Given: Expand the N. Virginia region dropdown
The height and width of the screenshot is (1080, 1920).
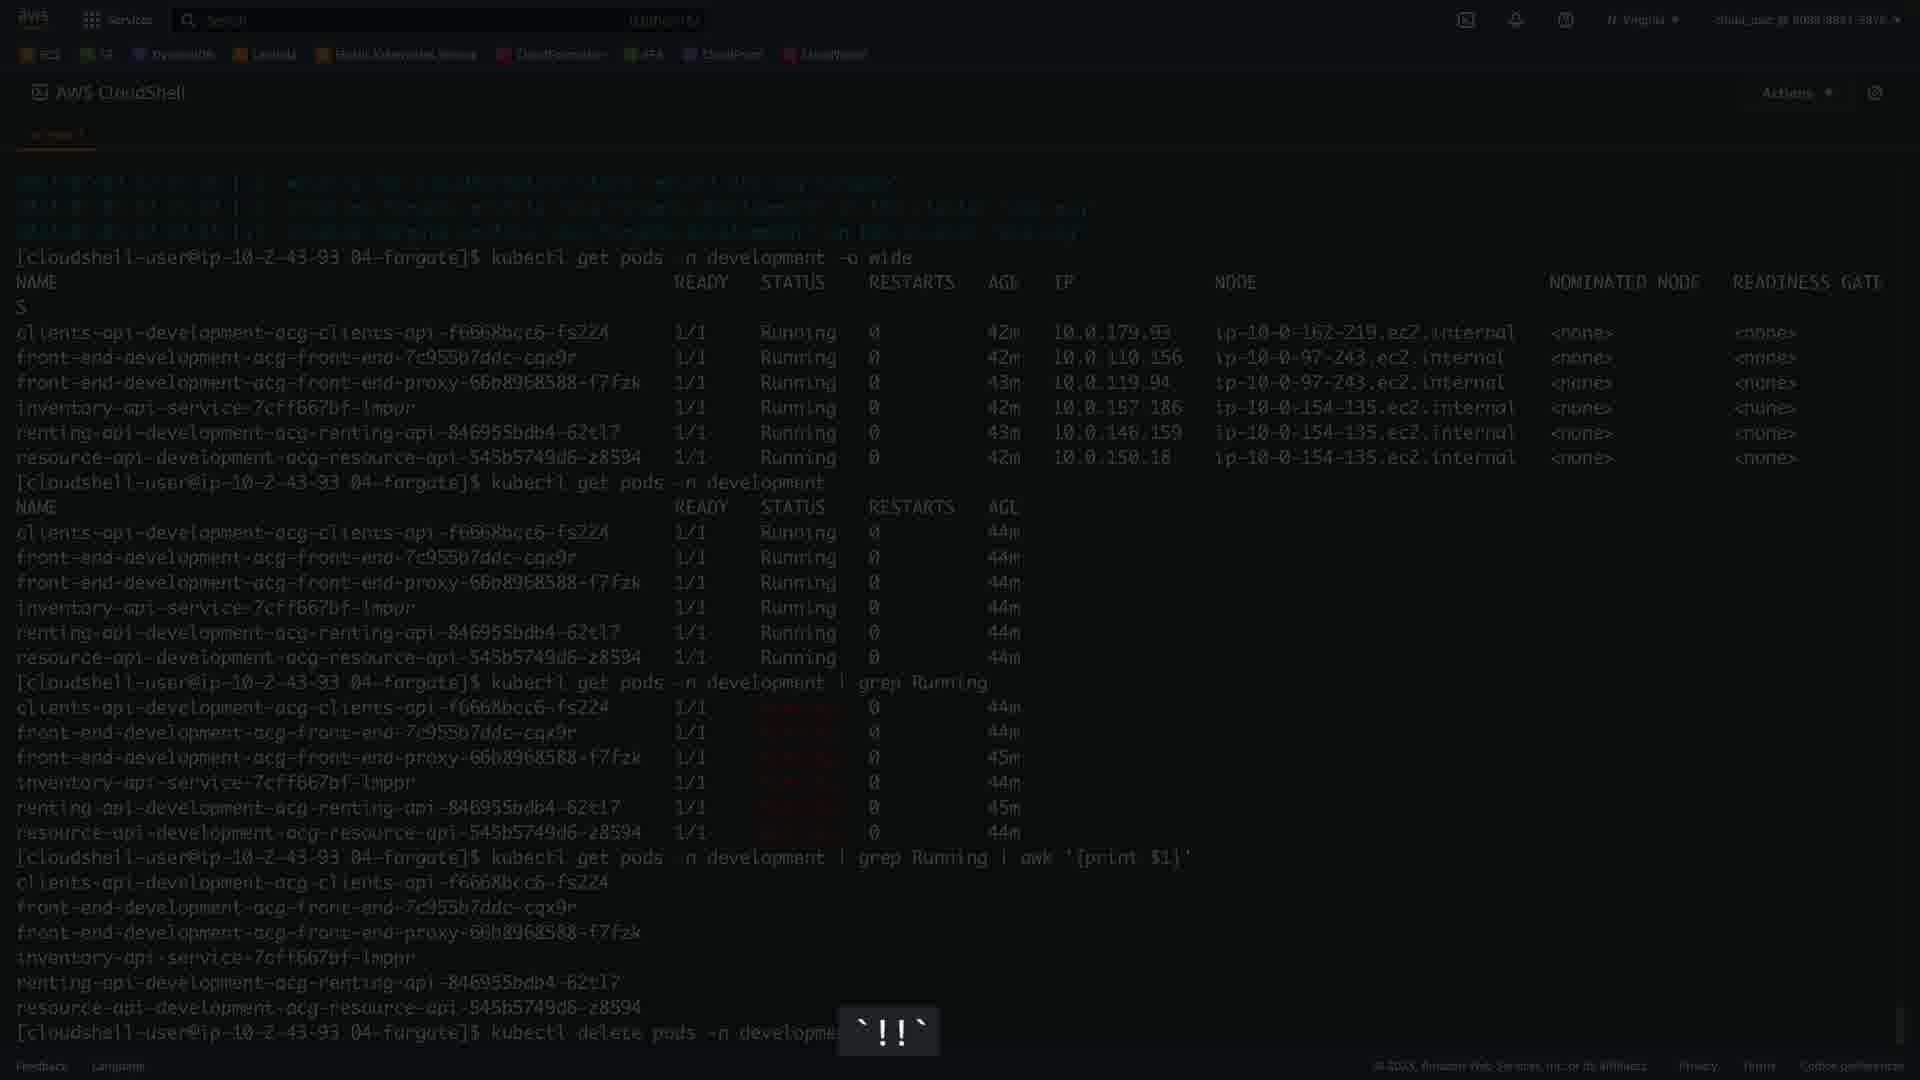Looking at the screenshot, I should 1643,20.
